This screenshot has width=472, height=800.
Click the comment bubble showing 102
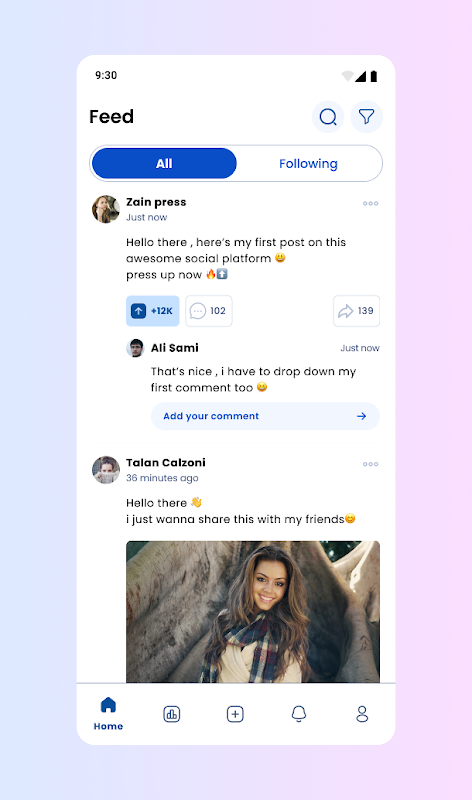click(x=209, y=311)
